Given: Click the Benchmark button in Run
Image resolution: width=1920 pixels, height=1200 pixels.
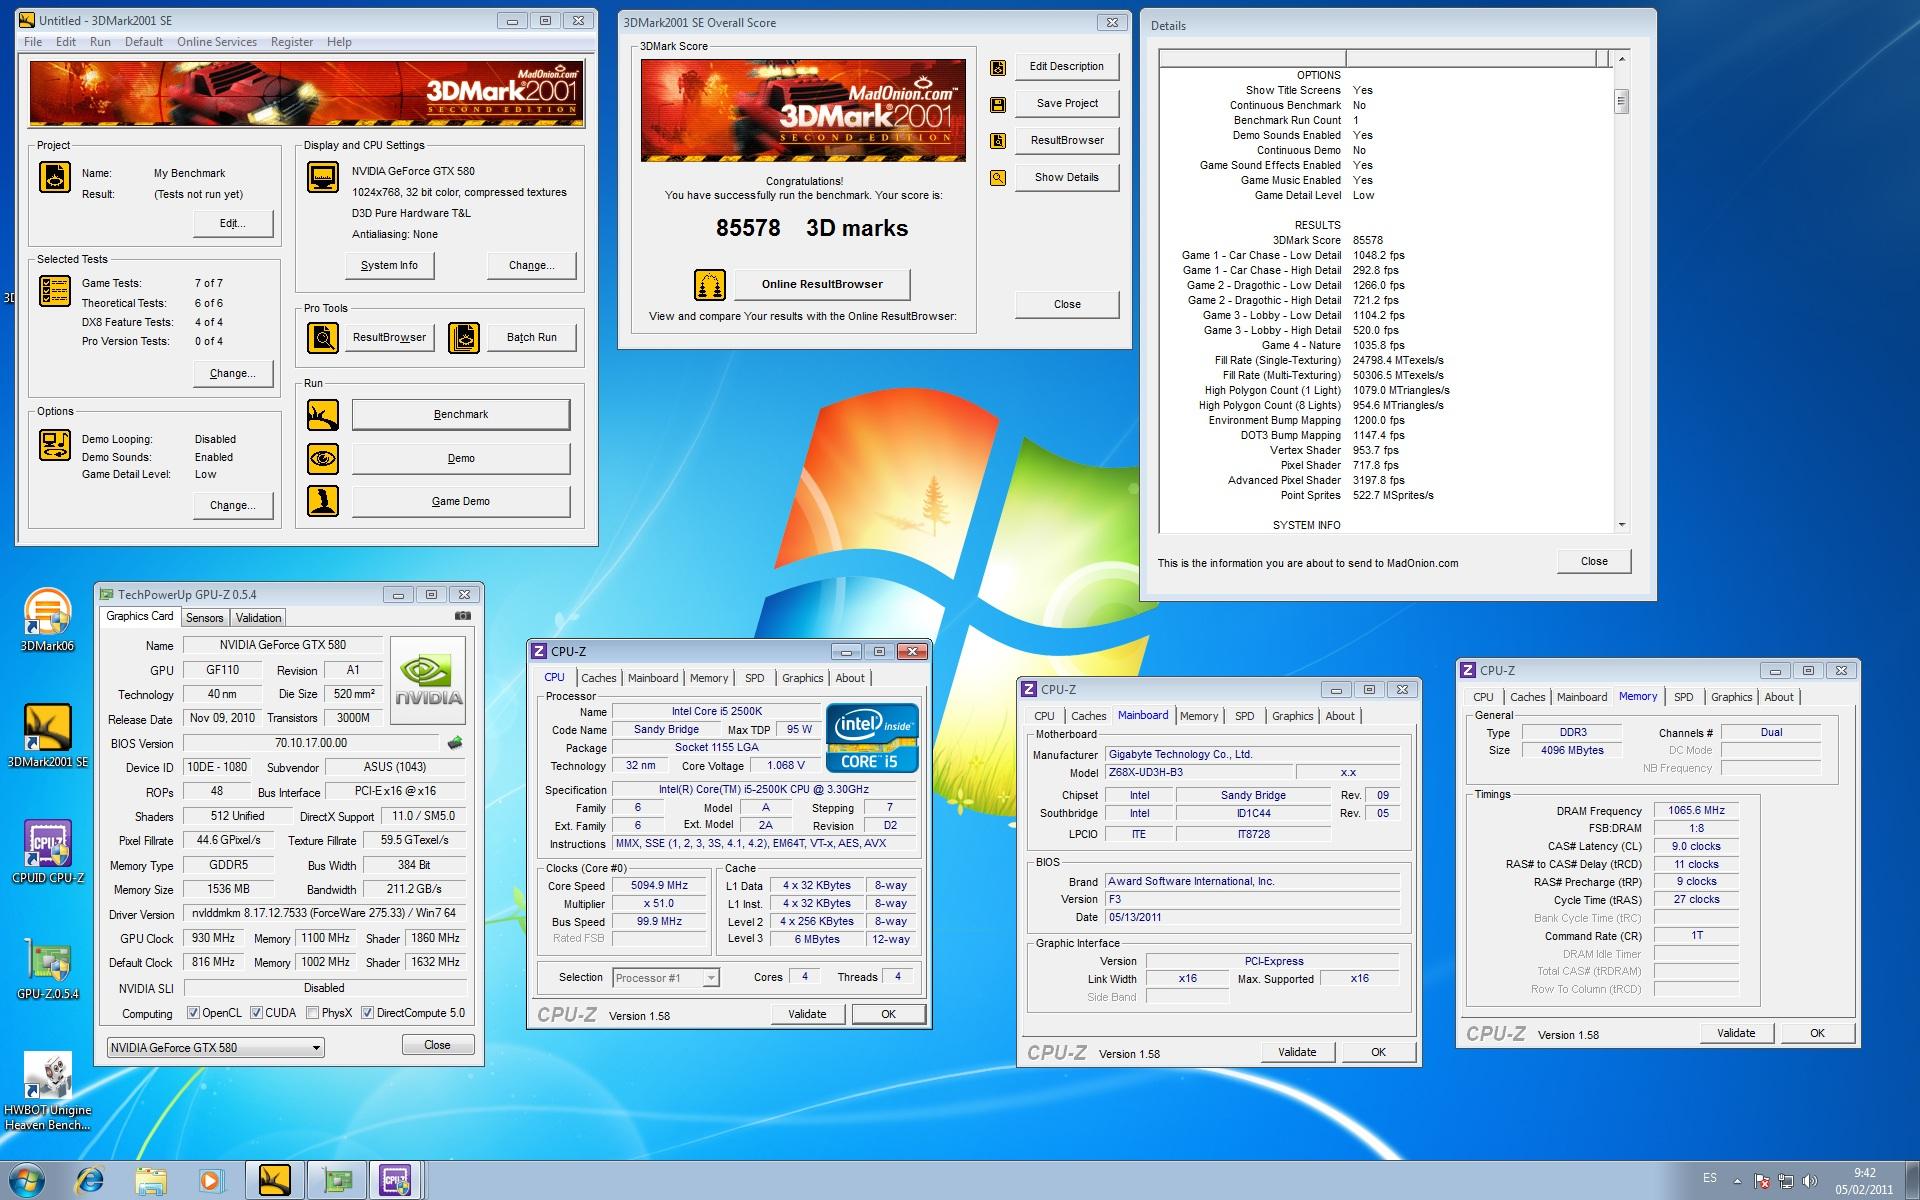Looking at the screenshot, I should 461,415.
